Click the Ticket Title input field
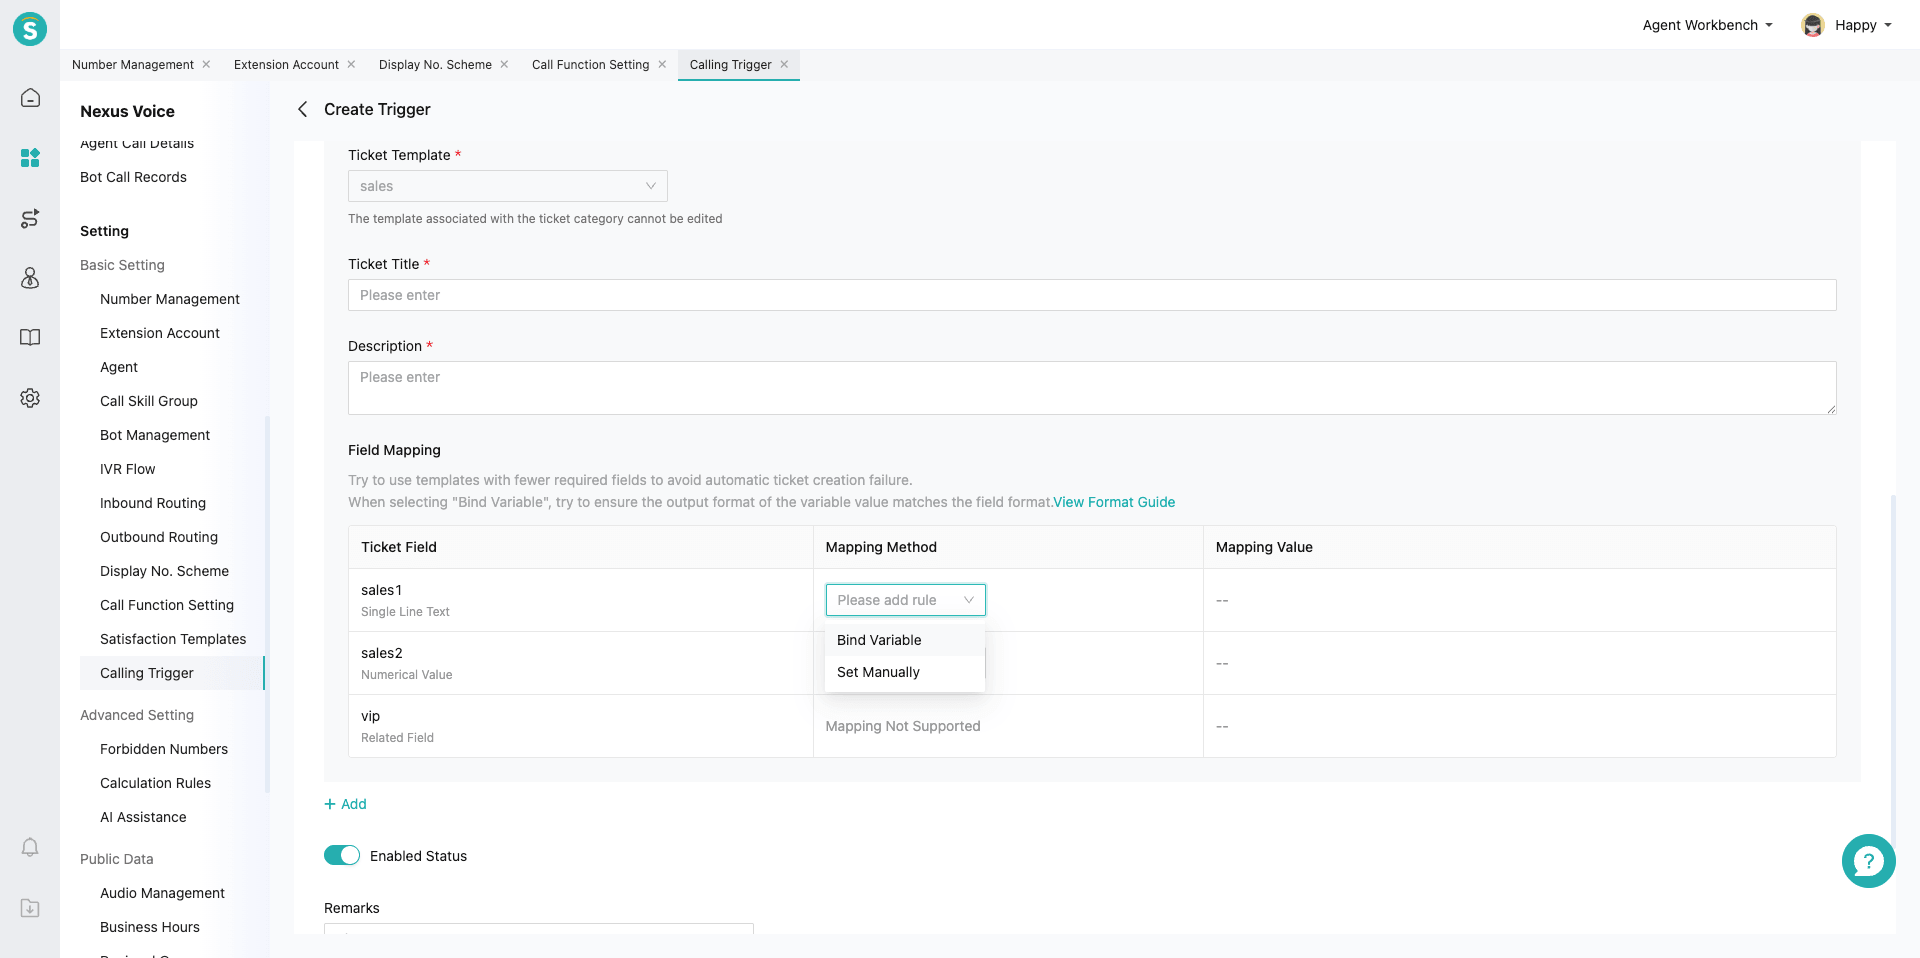Viewport: 1920px width, 958px height. click(x=1092, y=295)
